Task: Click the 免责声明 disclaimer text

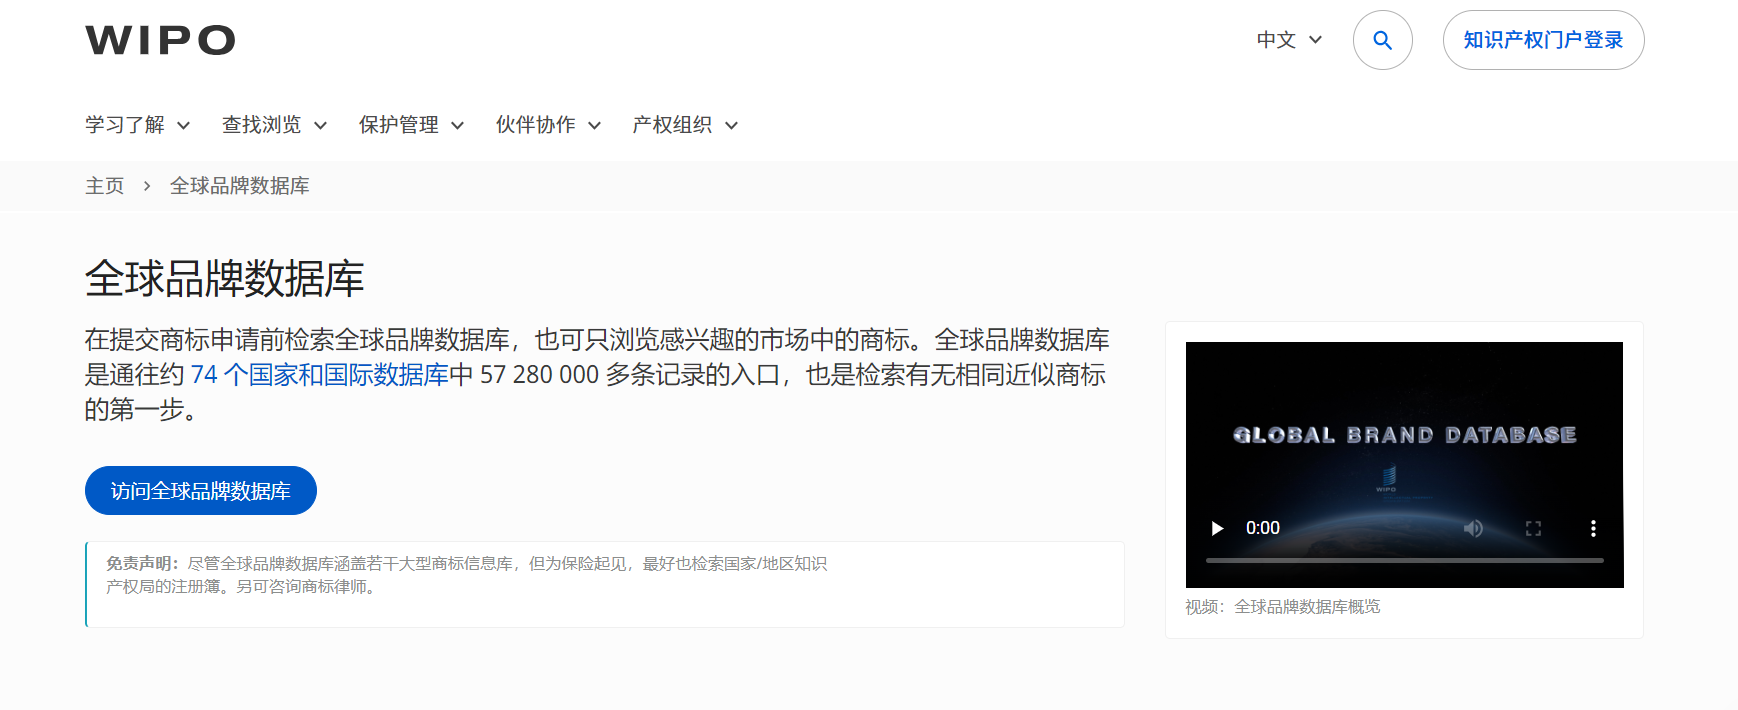Action: tap(466, 575)
